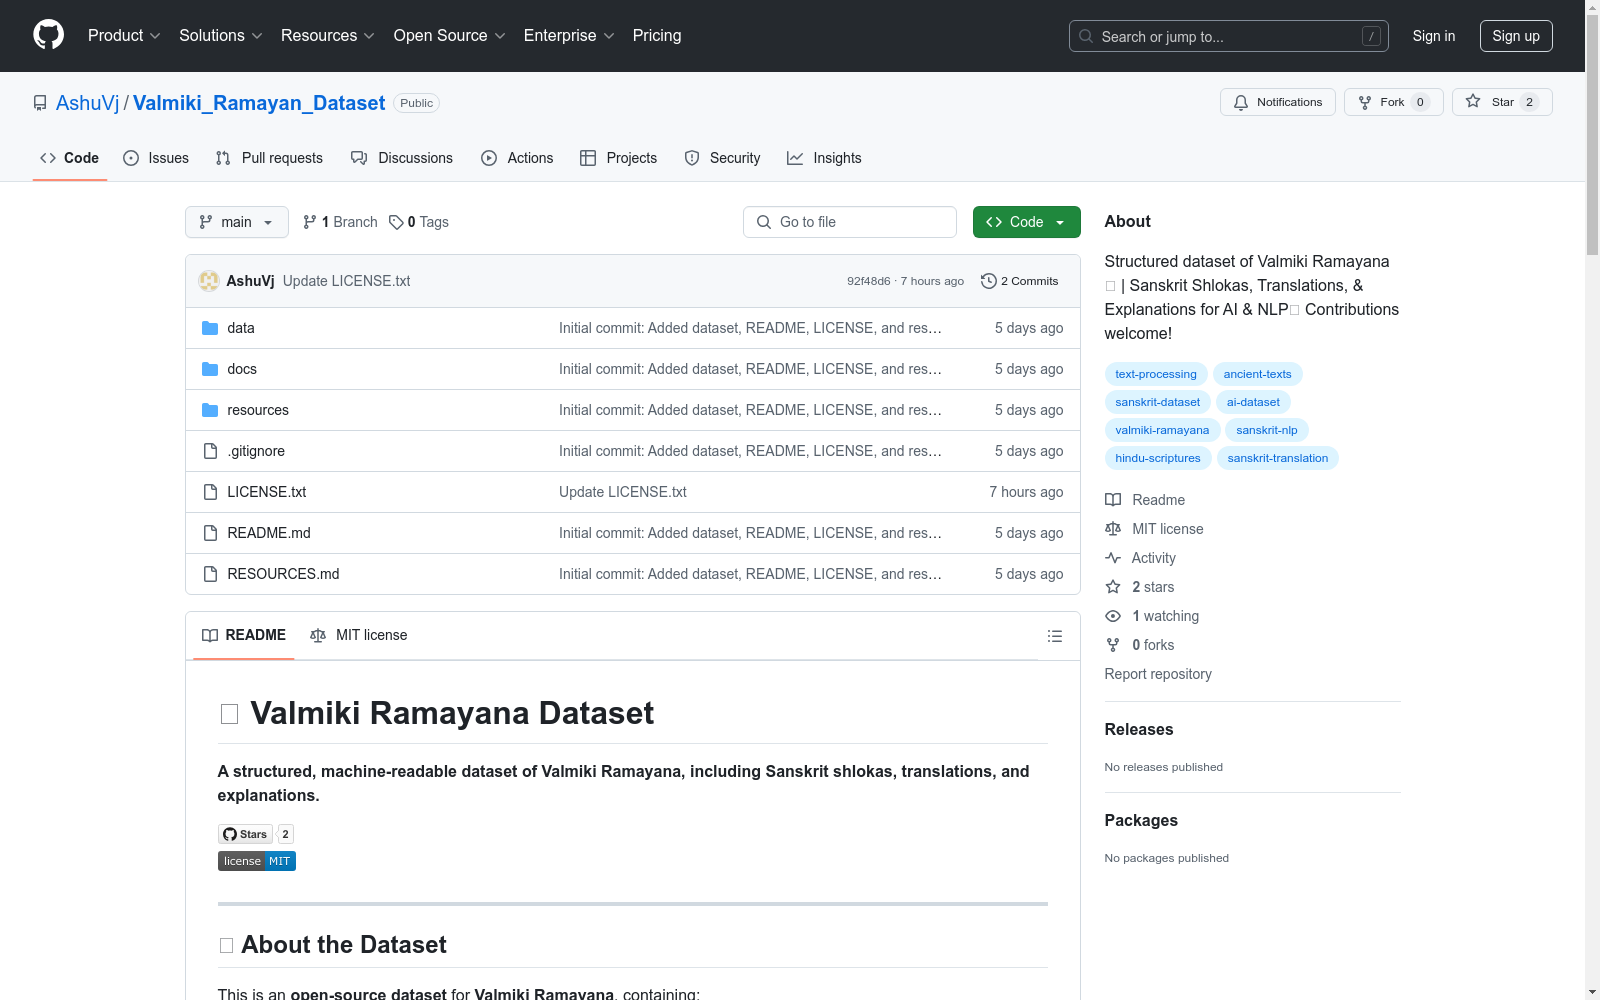The height and width of the screenshot is (1000, 1600).
Task: Open the Actions tab
Action: point(517,158)
